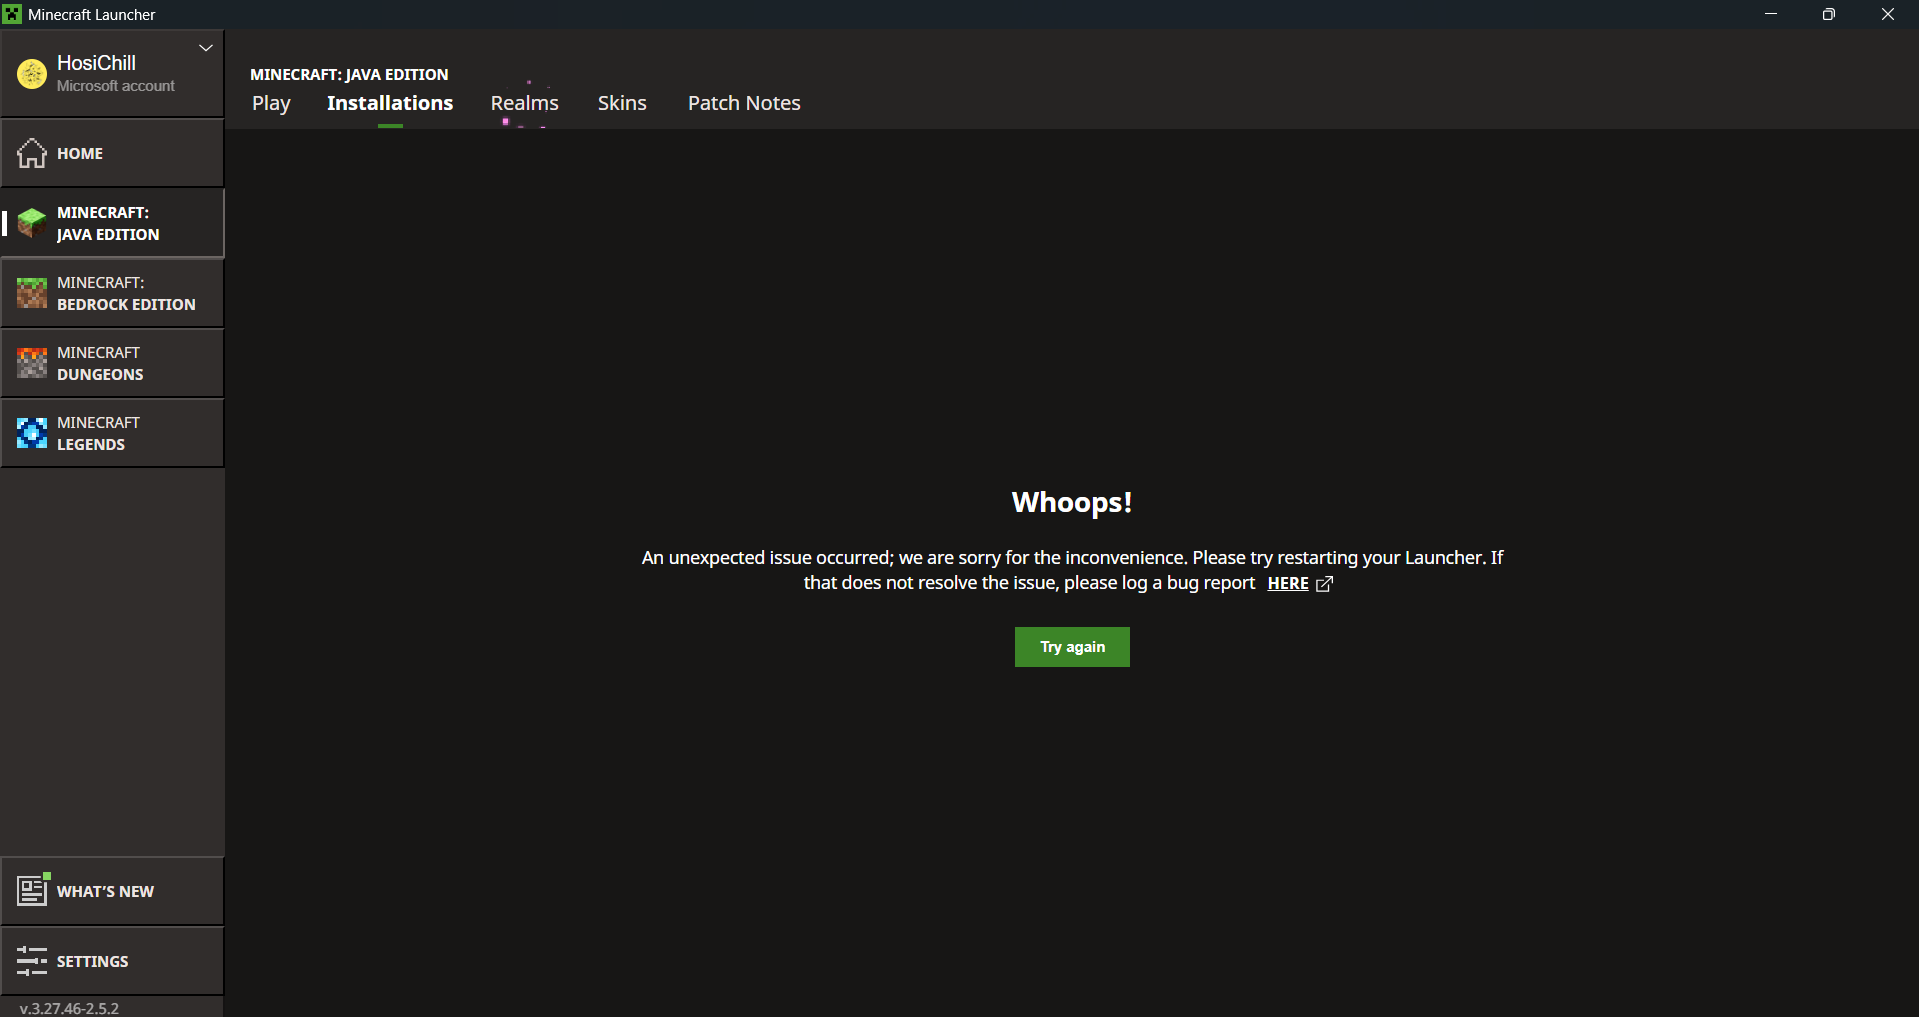The image size is (1919, 1017).
Task: Click the MINECRAFT: JAVA EDITION page heading
Action: (x=349, y=74)
